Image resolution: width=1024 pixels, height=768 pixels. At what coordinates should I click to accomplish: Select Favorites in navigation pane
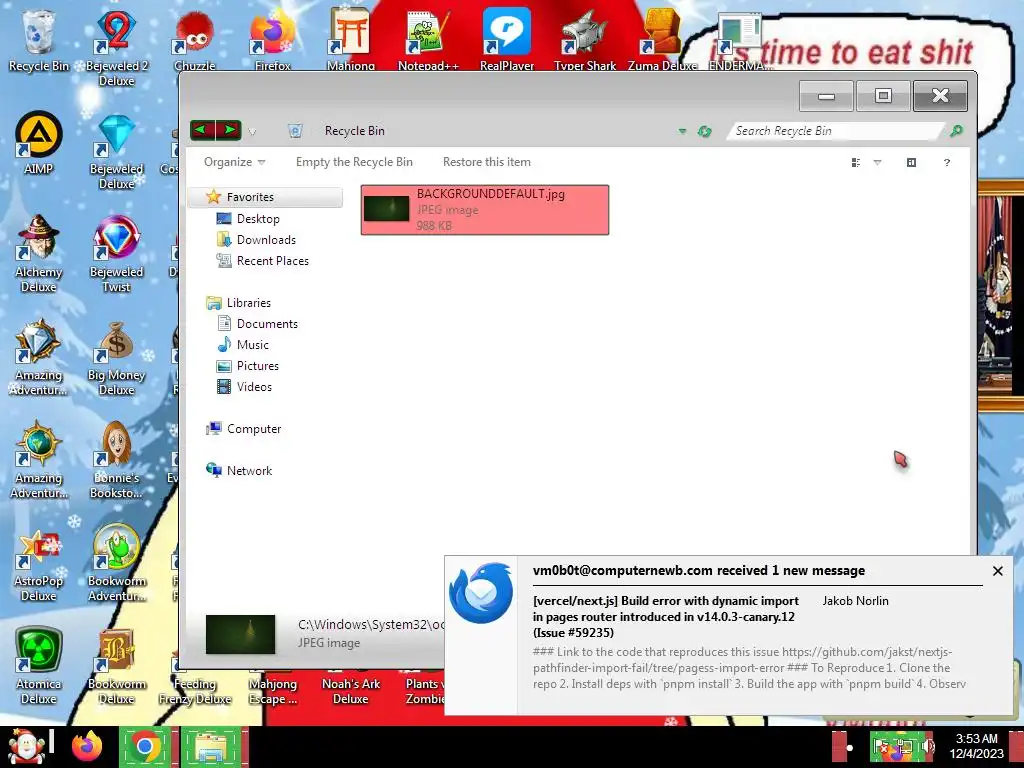click(266, 197)
